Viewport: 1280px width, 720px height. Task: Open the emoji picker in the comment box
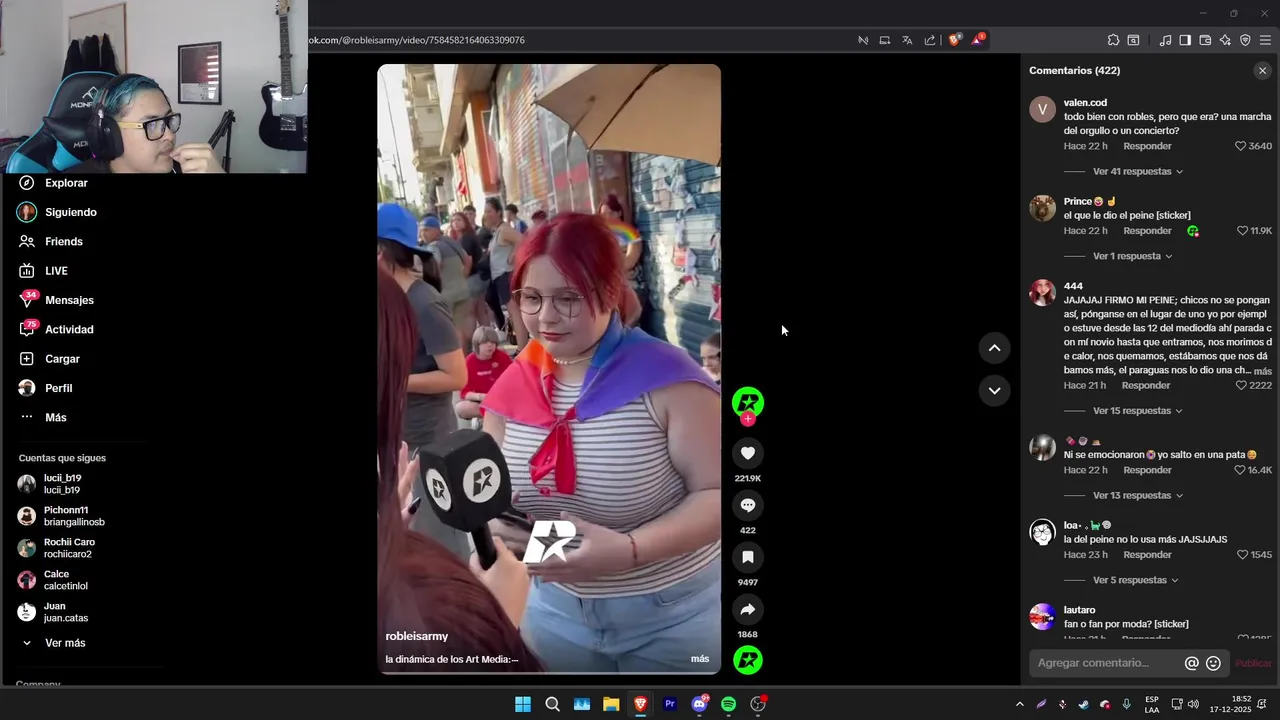(1213, 663)
